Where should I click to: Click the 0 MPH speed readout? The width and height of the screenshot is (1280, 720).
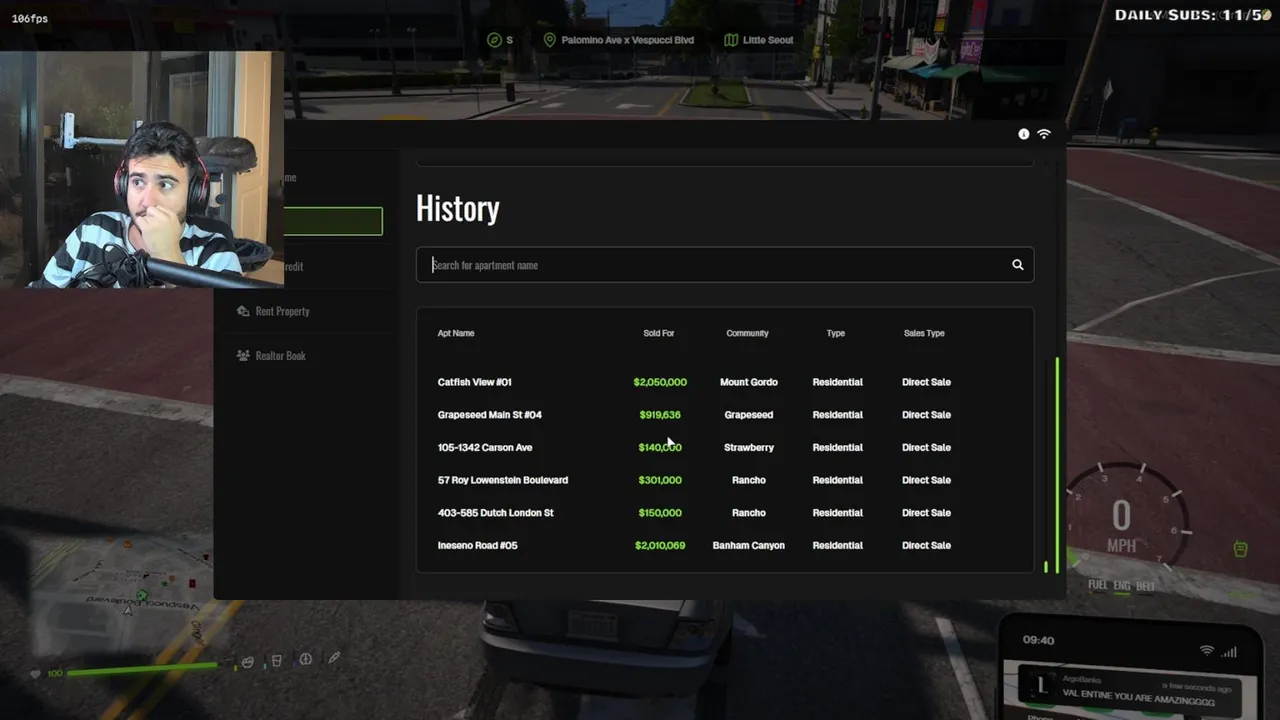tap(1121, 526)
